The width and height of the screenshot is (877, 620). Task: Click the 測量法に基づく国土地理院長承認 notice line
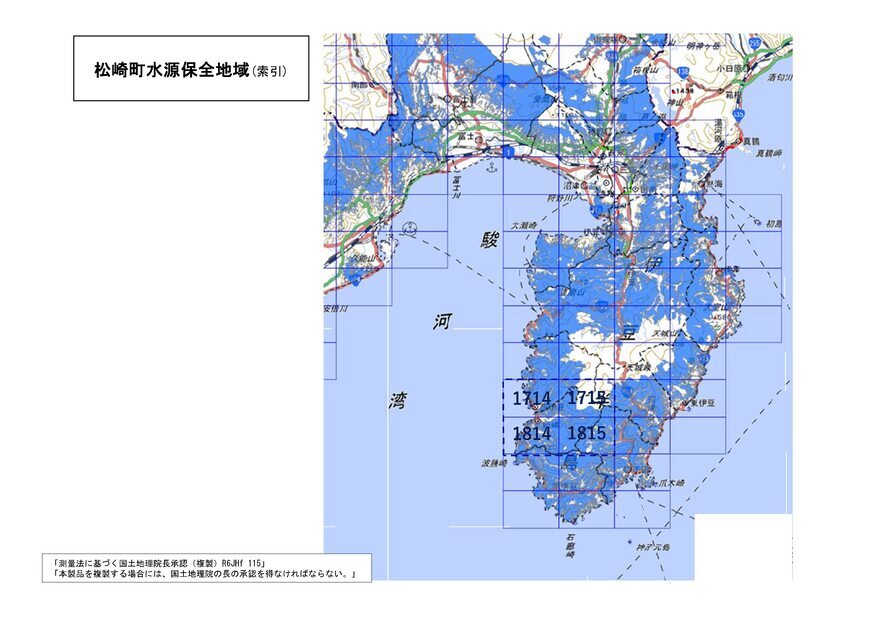click(x=159, y=563)
